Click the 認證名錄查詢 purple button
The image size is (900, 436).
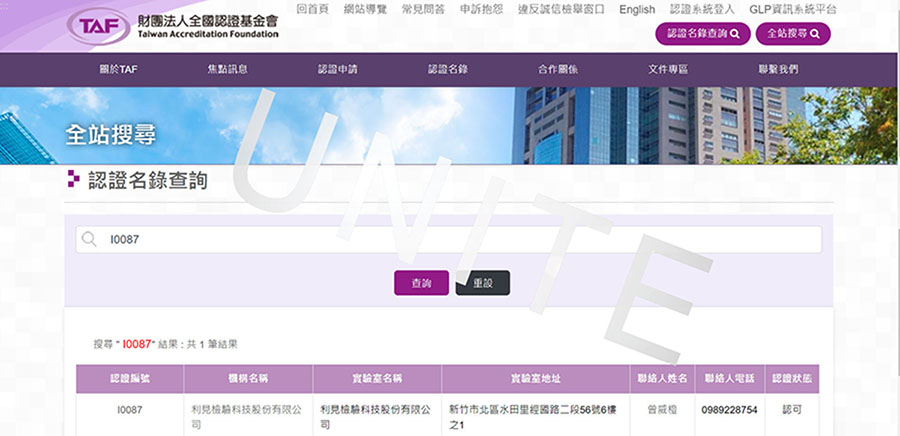tap(703, 34)
